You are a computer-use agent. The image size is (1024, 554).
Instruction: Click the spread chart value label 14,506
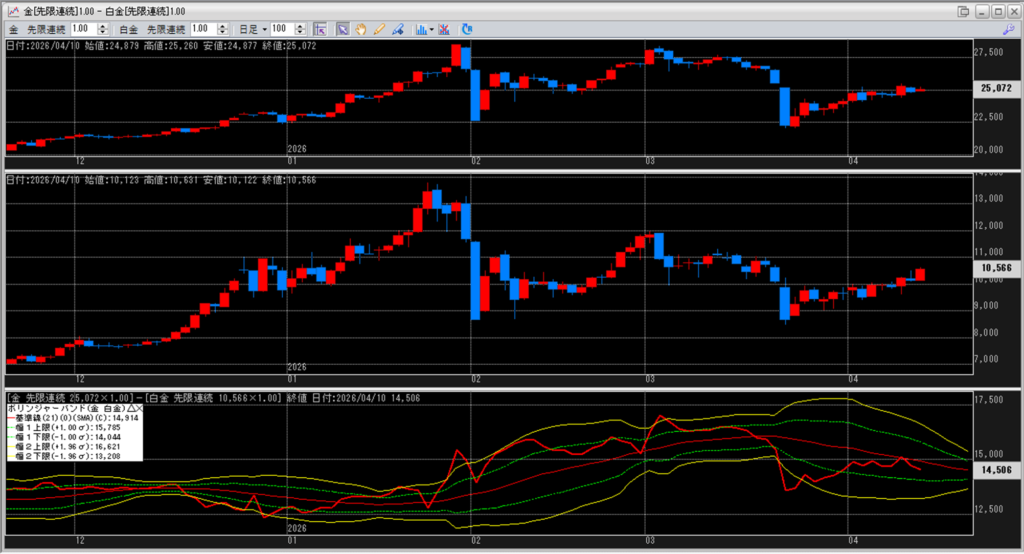click(x=996, y=470)
